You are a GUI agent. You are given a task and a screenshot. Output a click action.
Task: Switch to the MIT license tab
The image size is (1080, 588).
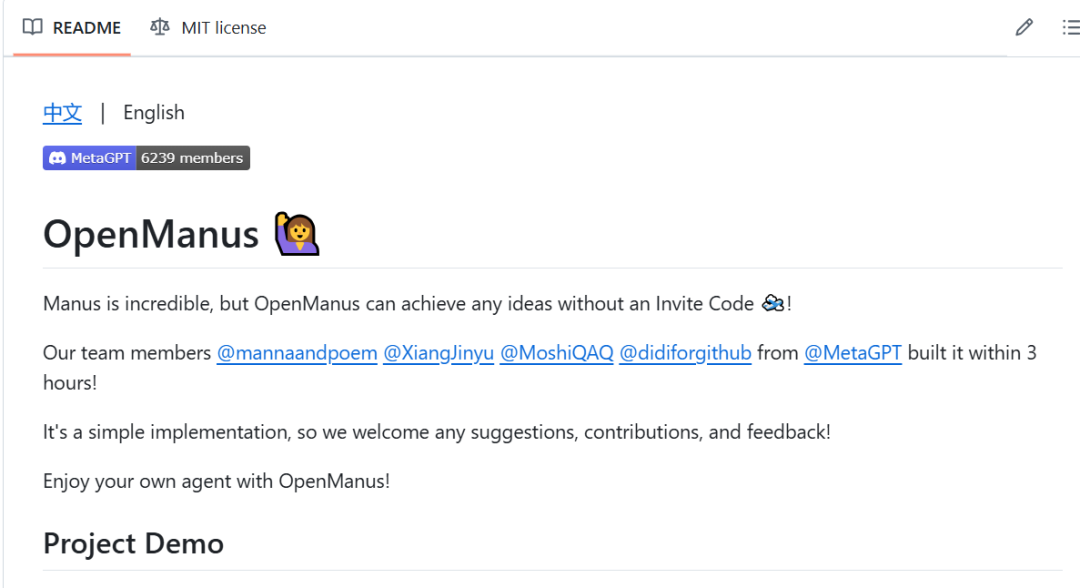(x=208, y=28)
